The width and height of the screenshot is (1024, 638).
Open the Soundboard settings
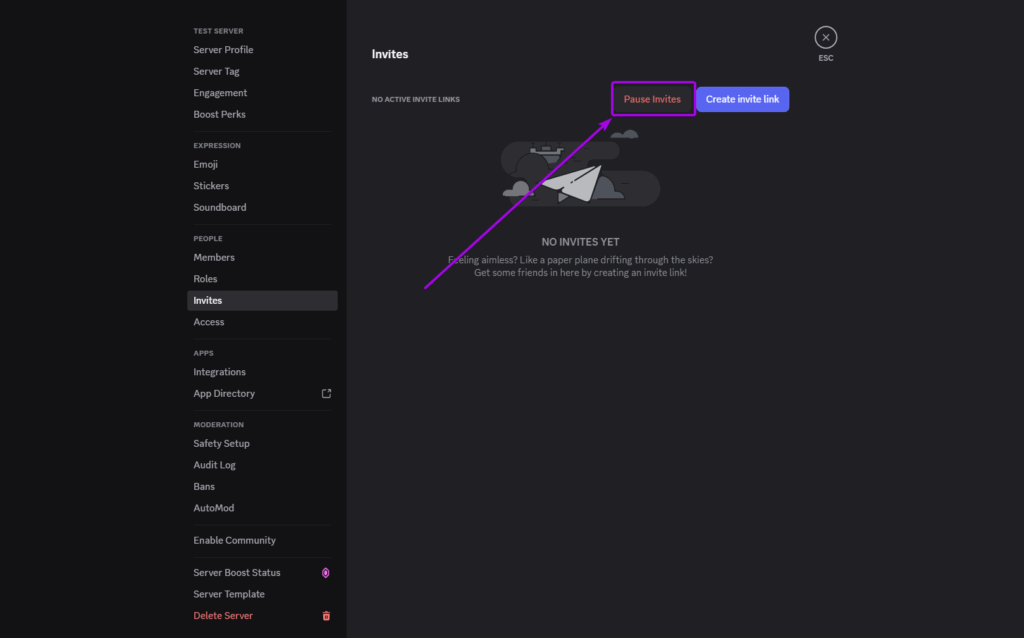219,207
